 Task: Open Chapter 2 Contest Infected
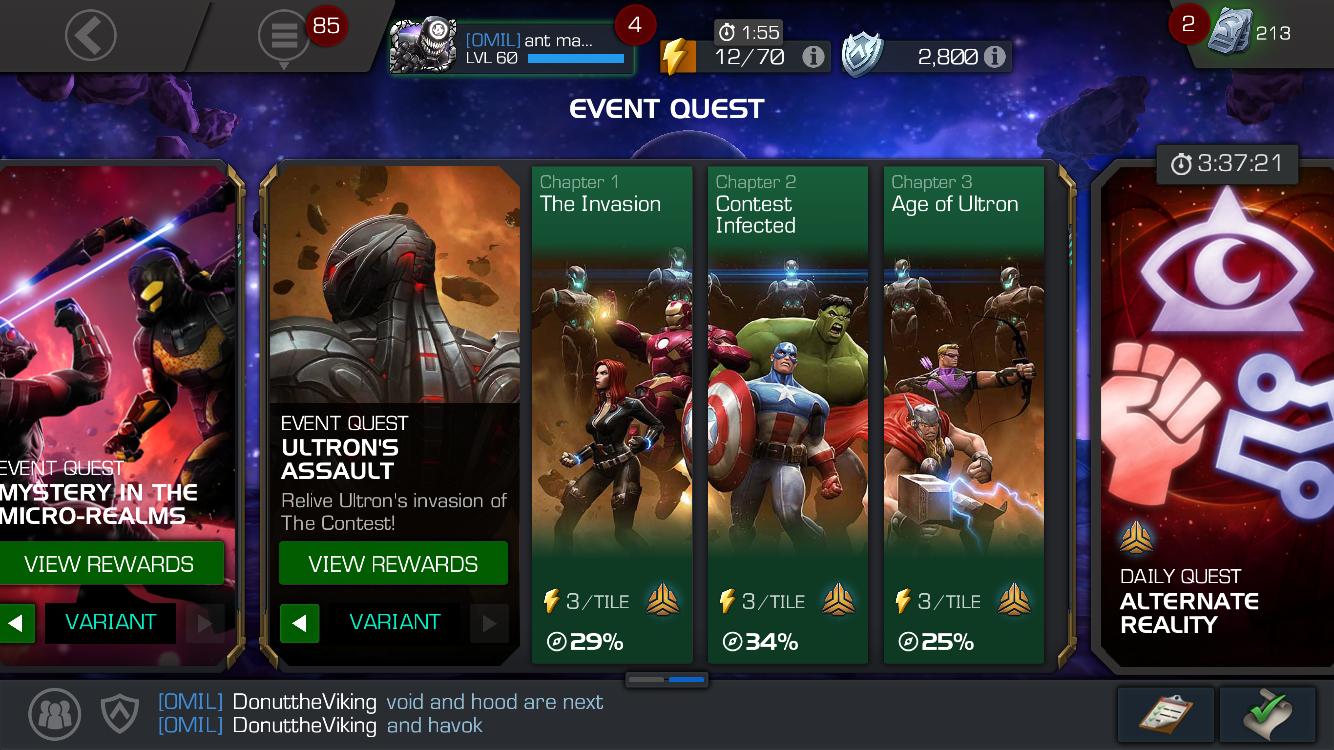788,415
